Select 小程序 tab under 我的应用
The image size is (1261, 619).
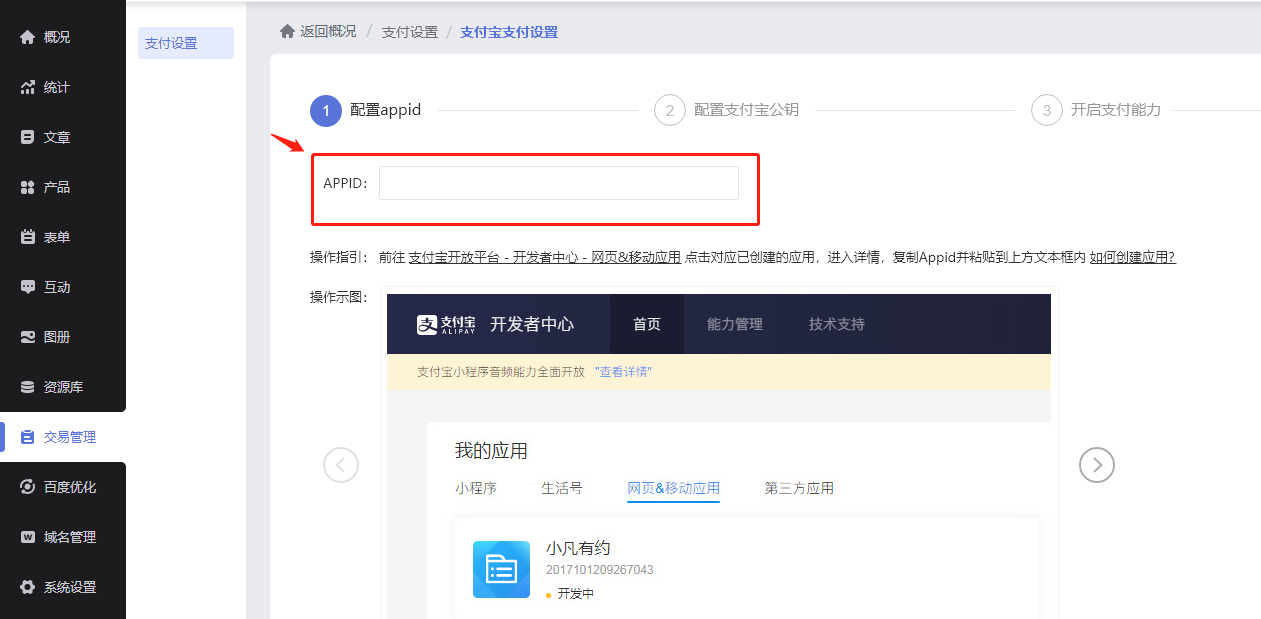coord(476,488)
